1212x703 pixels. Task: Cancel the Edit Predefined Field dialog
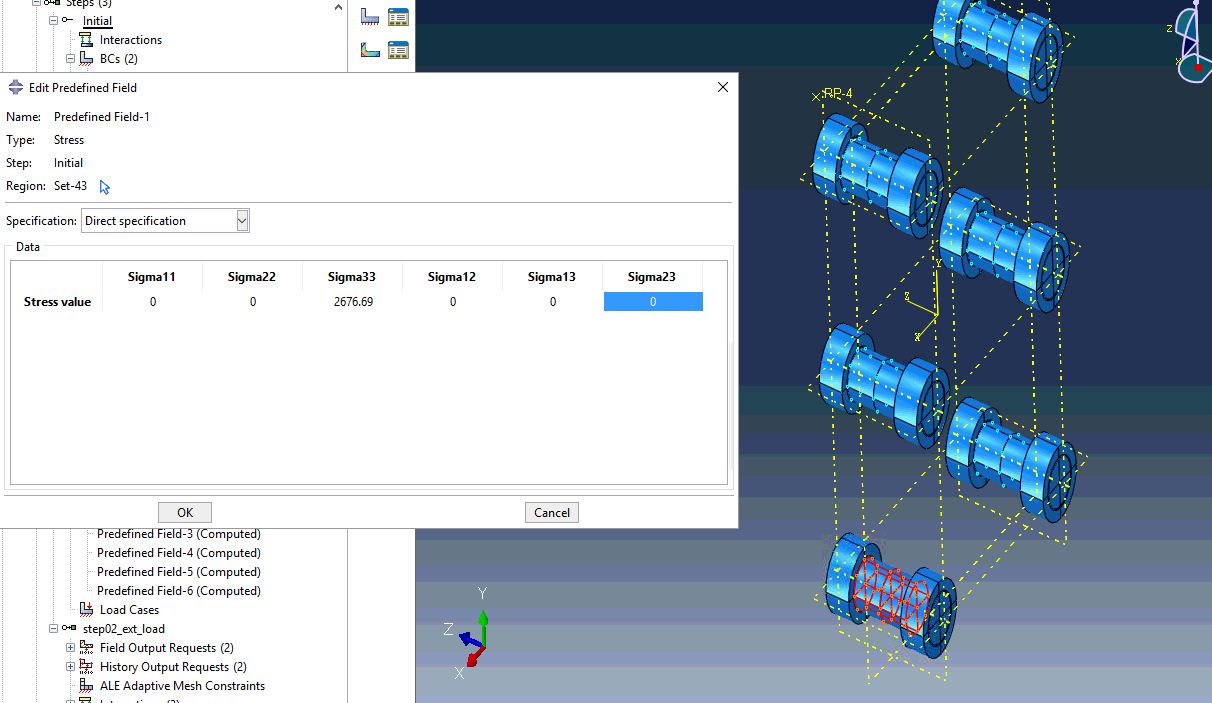(x=551, y=513)
